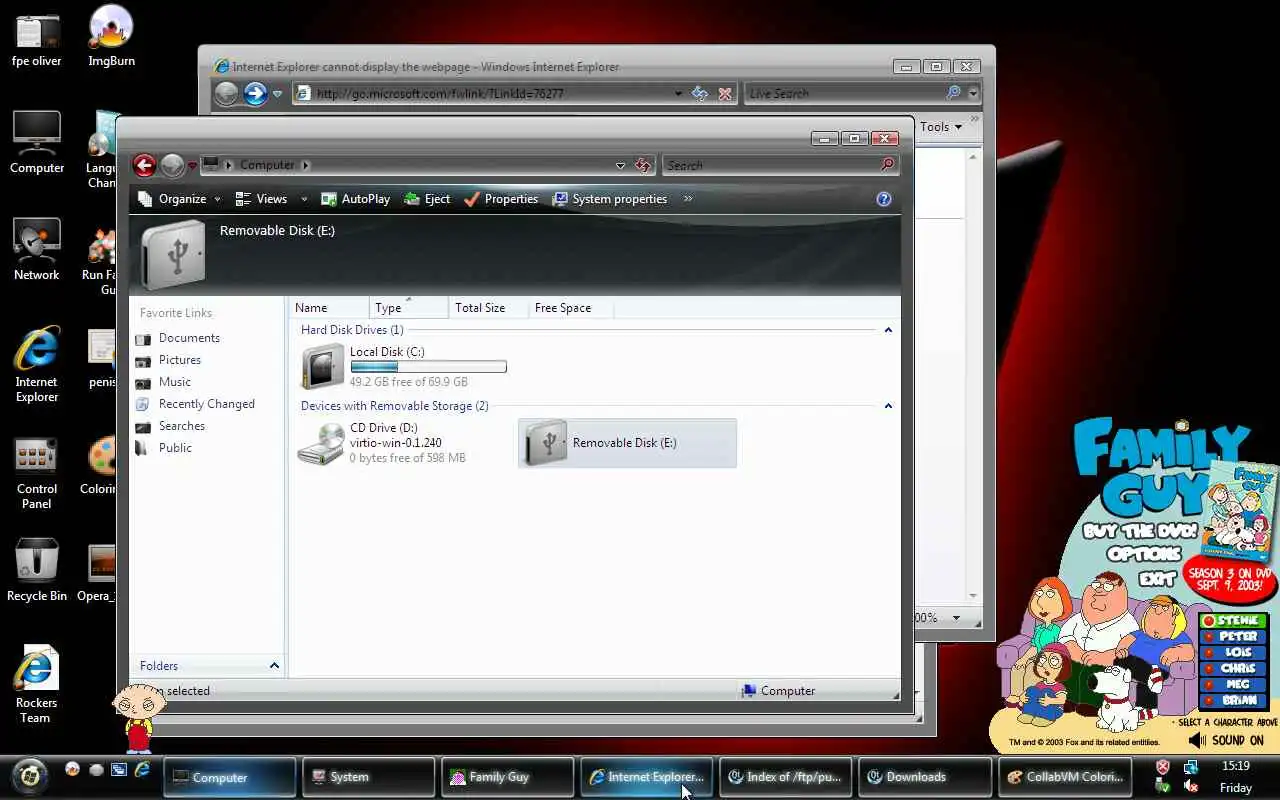Open the Views menu button
Viewport: 1280px width, 800px height.
click(261, 199)
